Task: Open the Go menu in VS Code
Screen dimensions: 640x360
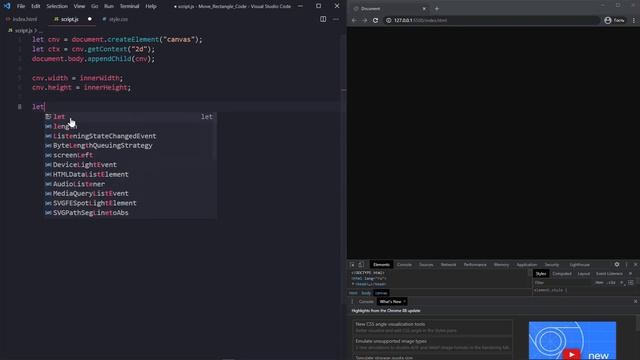Action: [x=95, y=6]
